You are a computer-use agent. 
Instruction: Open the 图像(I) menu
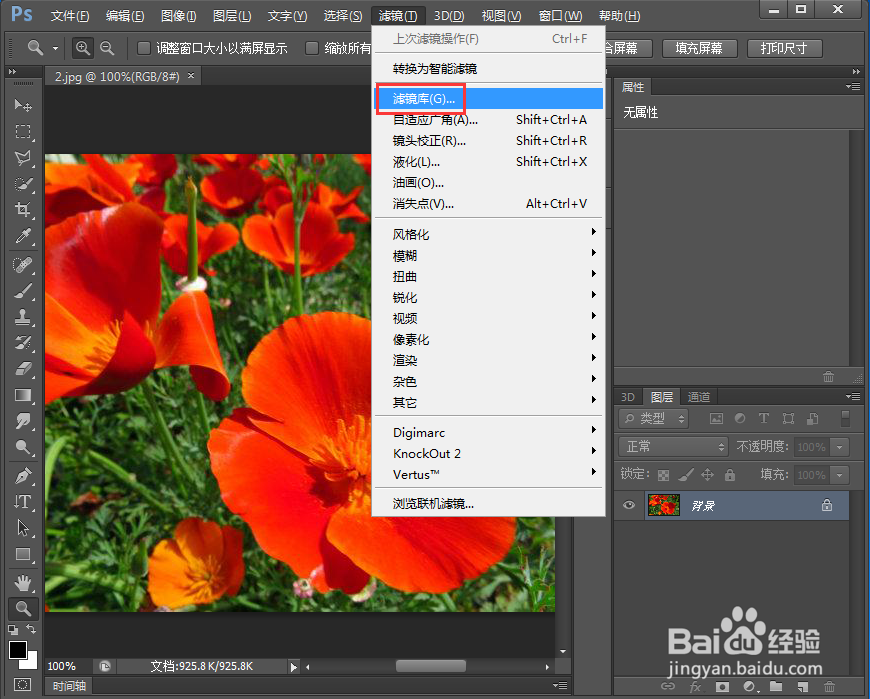tap(179, 16)
